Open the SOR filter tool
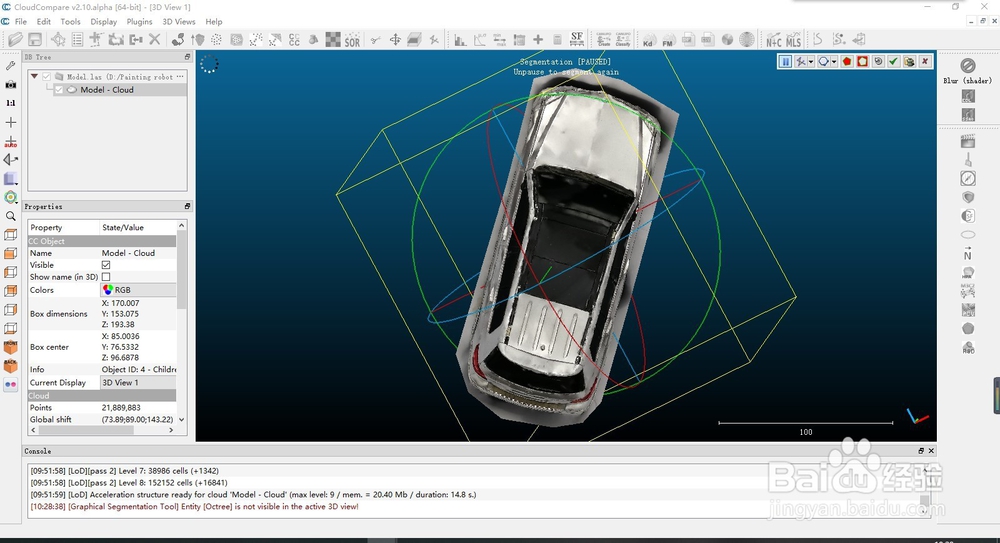This screenshot has width=1000, height=543. 352,40
